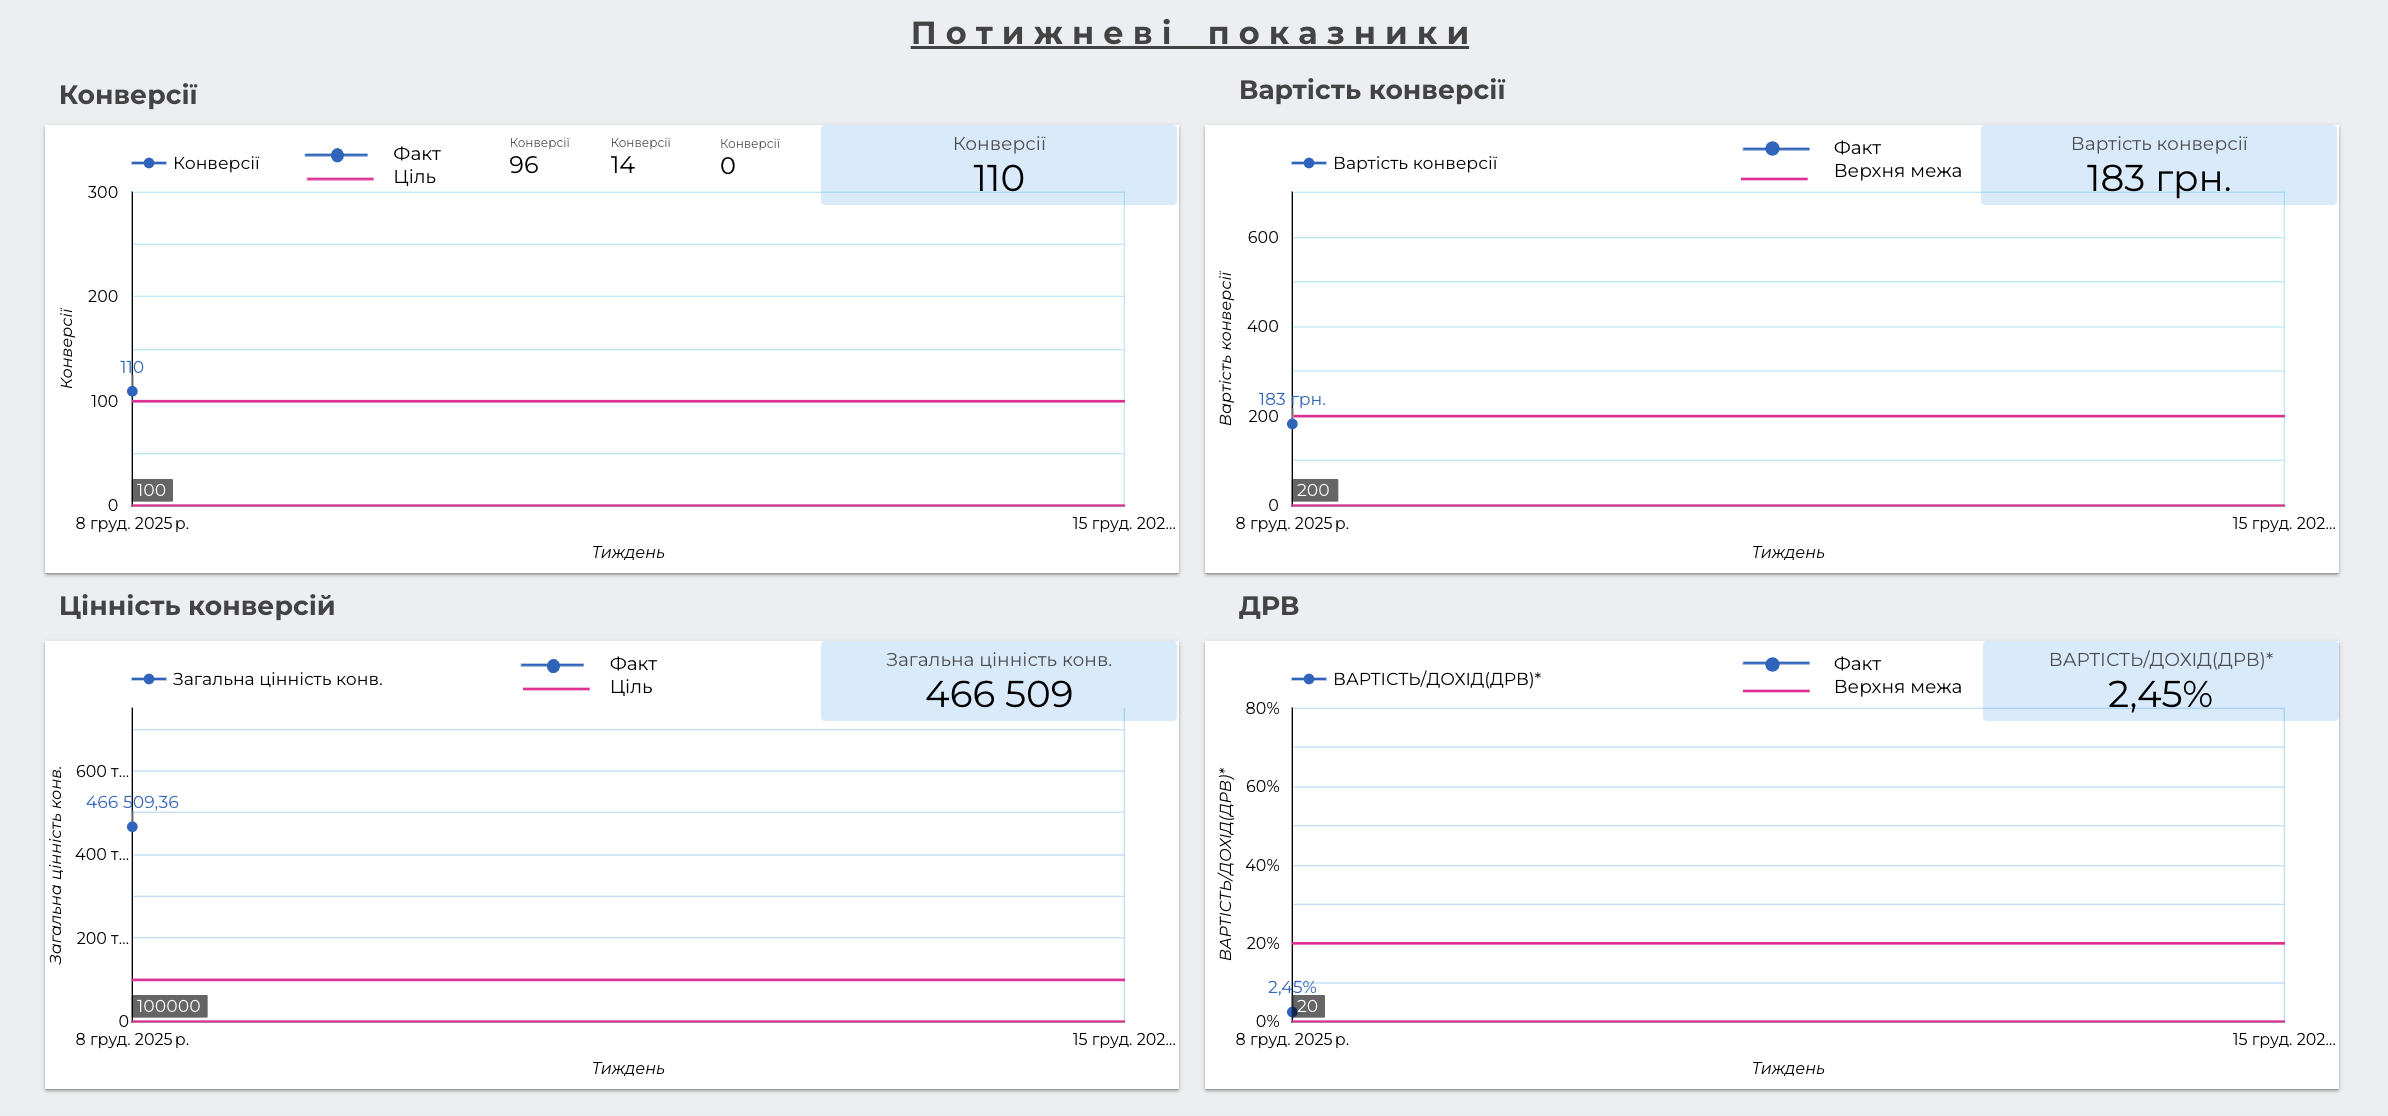The image size is (2388, 1116).
Task: Click the Факт legend marker in Вартість конверсії chart
Action: 1773,149
